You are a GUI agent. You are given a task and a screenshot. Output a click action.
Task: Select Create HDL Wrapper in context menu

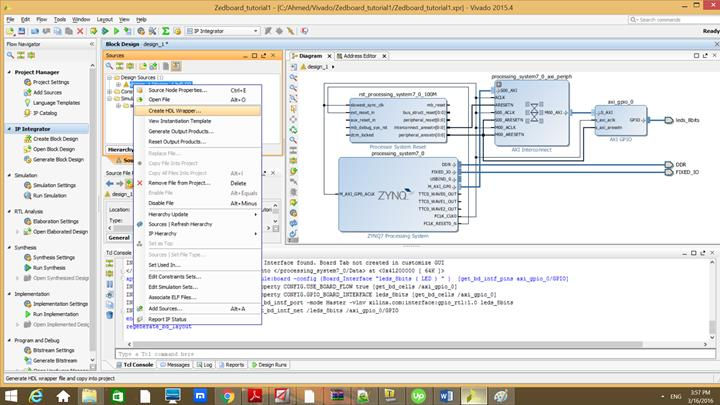coord(197,111)
